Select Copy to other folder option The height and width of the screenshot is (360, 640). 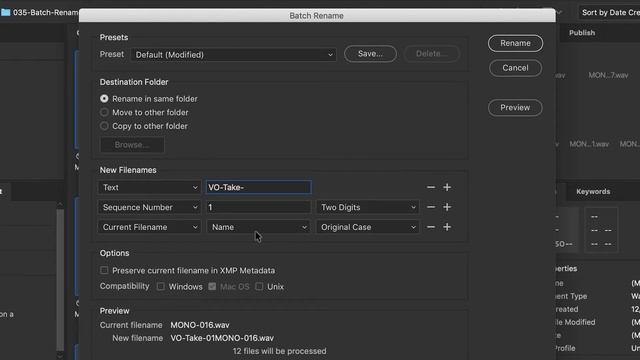[104, 126]
